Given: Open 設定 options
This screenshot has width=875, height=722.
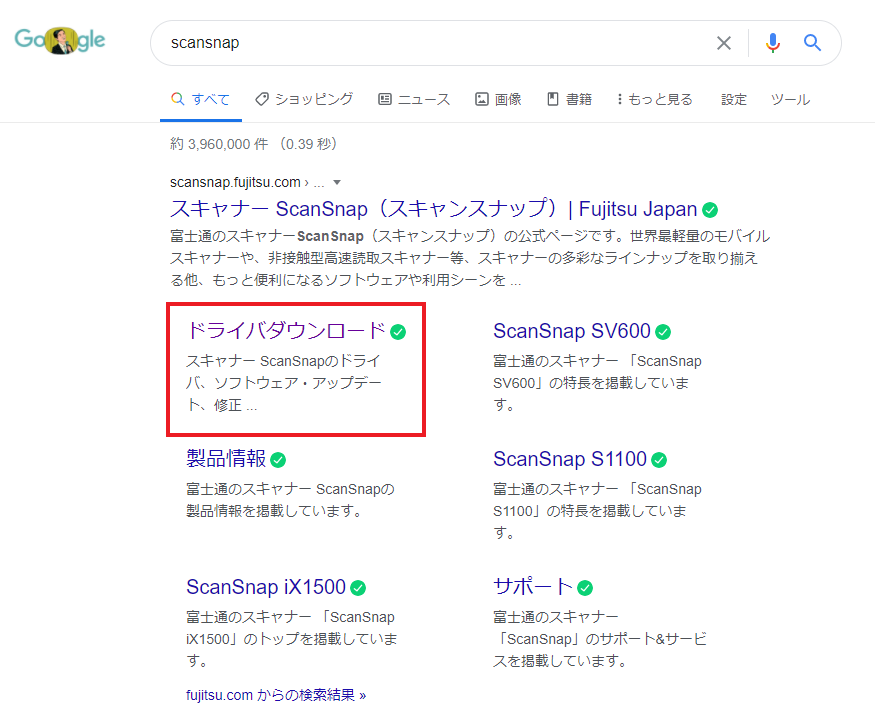Looking at the screenshot, I should pos(734,99).
